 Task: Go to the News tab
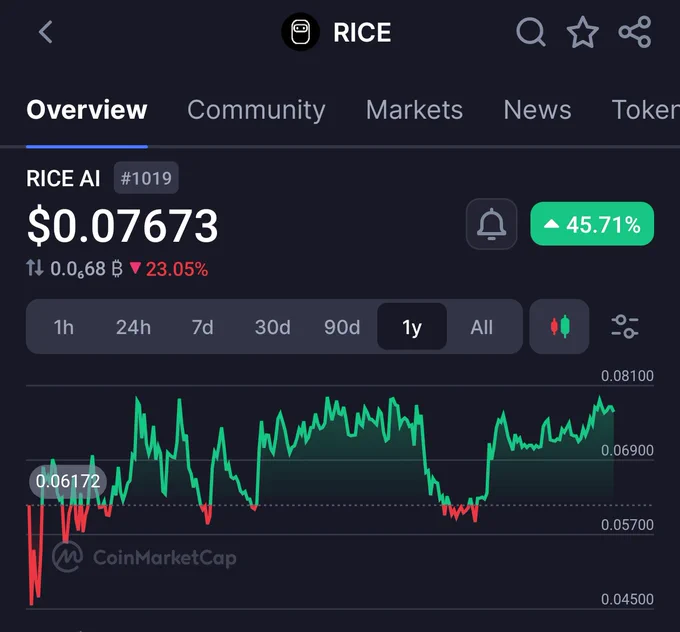(537, 110)
